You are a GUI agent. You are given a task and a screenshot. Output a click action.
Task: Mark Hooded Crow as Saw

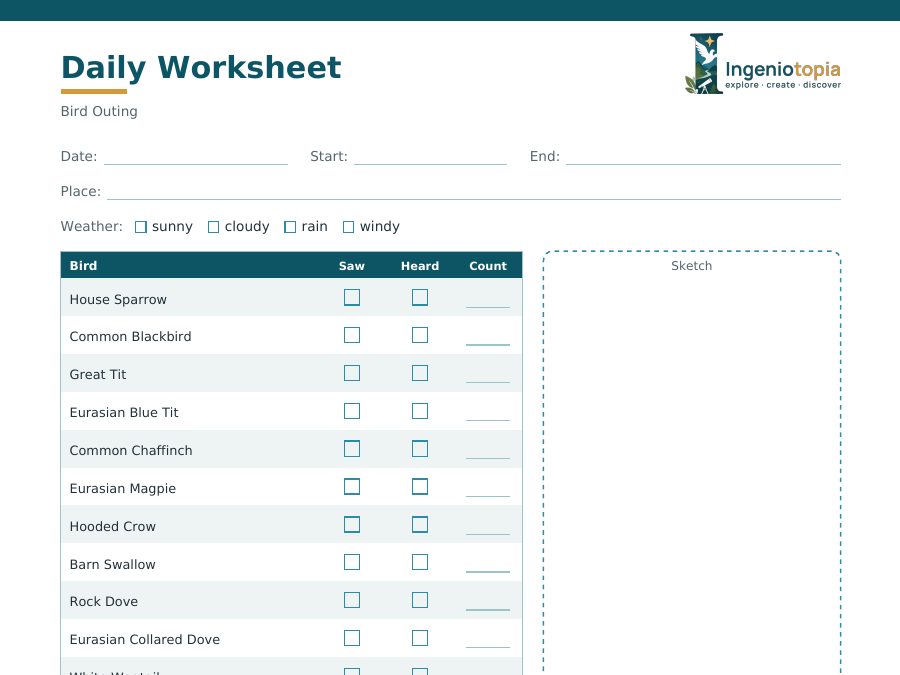pyautogui.click(x=352, y=525)
